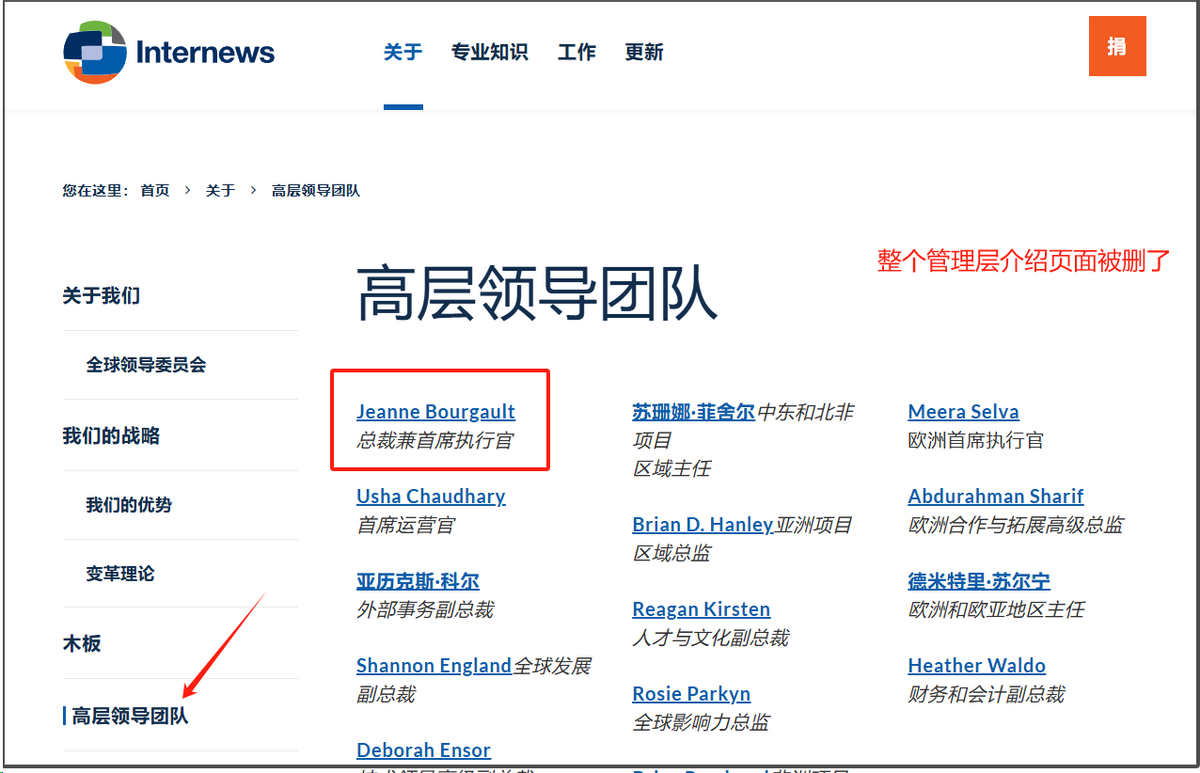Open Abdurahman Sharif's profile link
The image size is (1200, 773).
(996, 496)
